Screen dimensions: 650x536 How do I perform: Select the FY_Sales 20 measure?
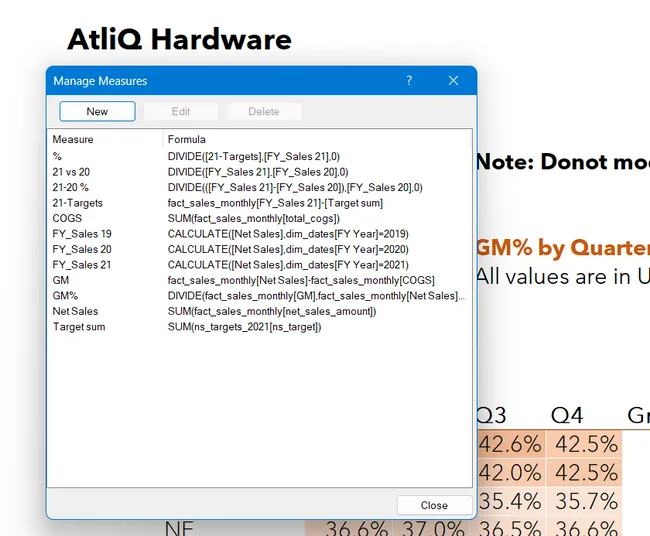click(x=82, y=249)
